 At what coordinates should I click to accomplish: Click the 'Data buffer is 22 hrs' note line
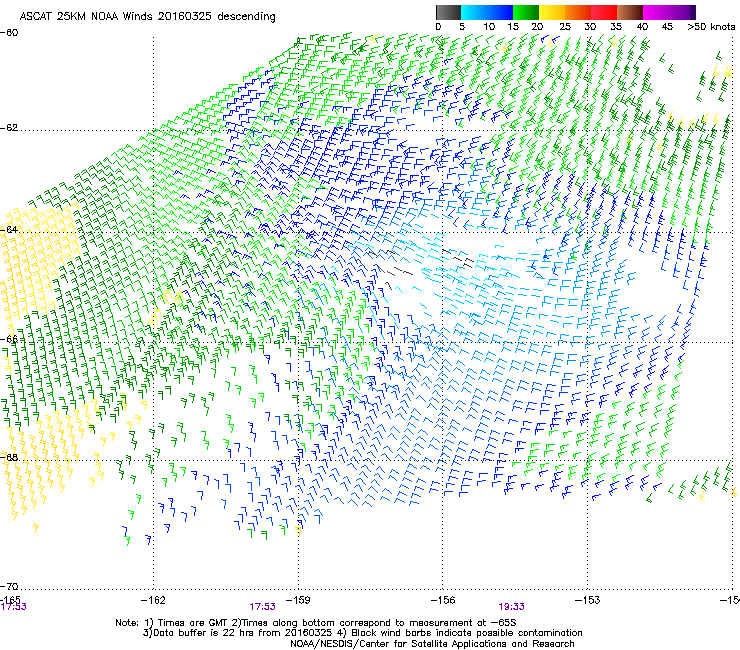tap(363, 633)
